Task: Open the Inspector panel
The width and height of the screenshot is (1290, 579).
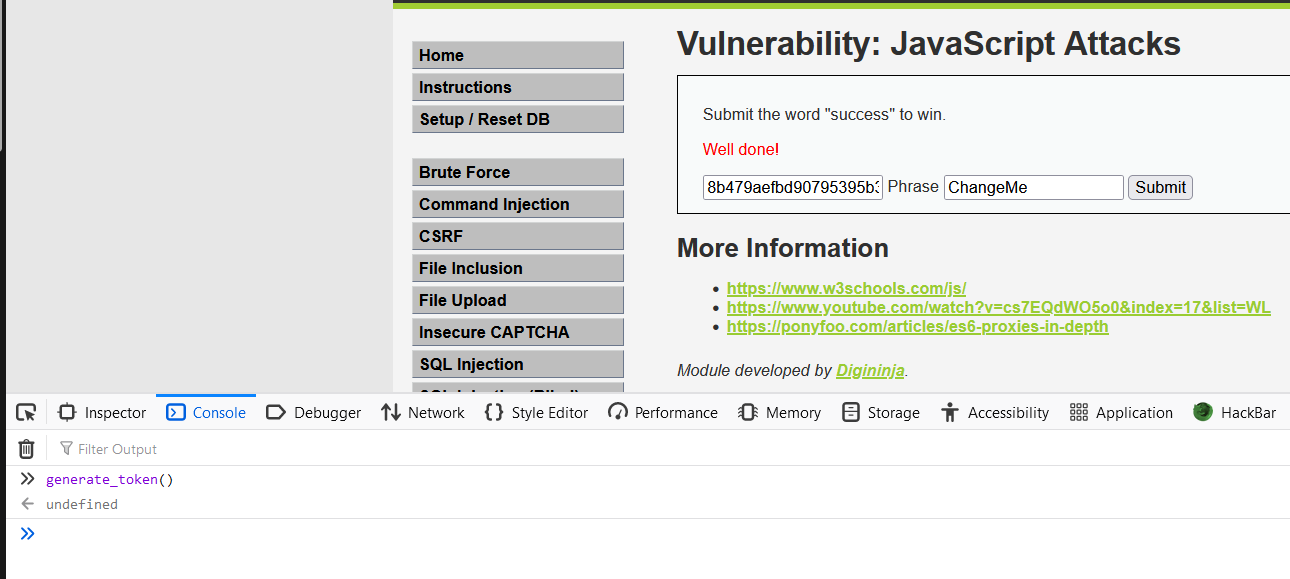Action: pos(102,412)
